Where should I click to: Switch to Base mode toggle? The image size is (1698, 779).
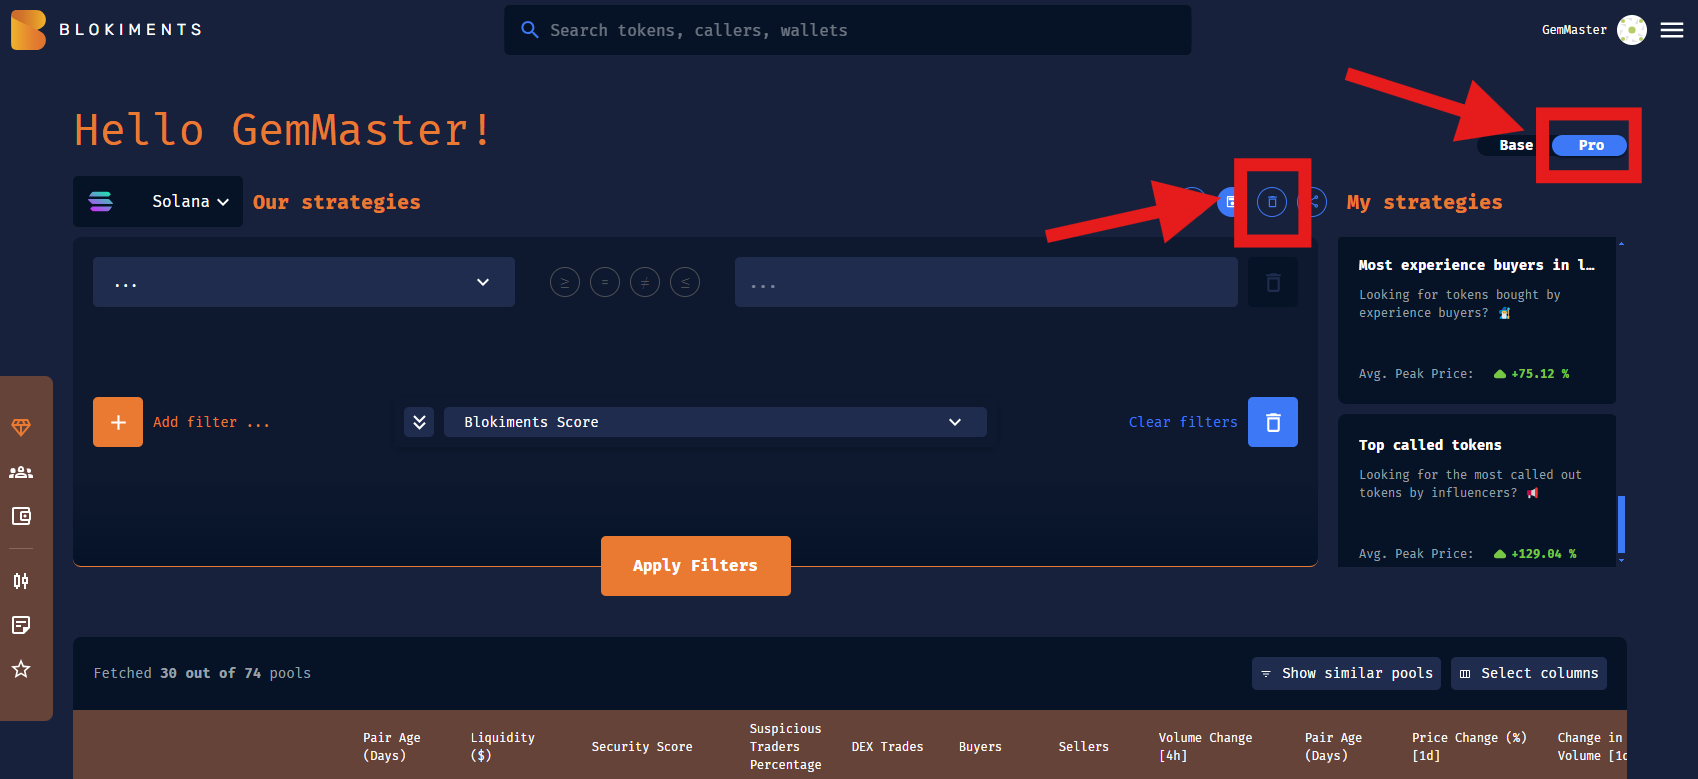1515,146
